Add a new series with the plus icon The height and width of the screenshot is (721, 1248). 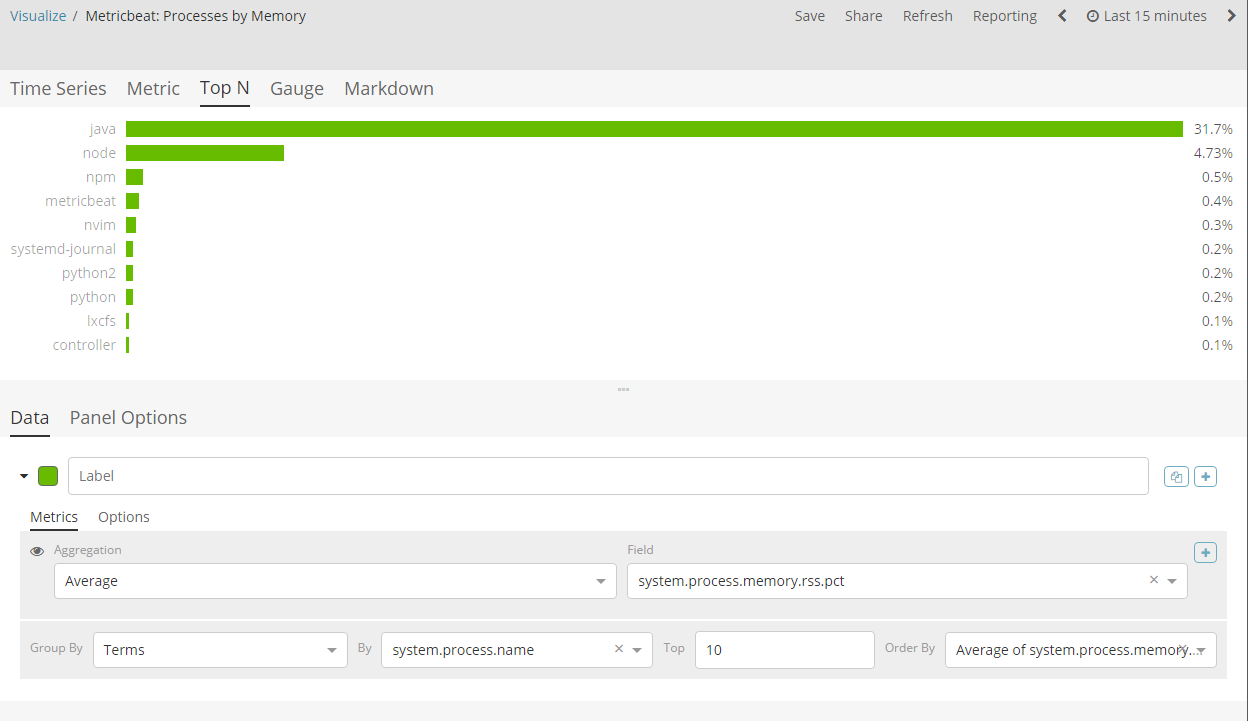click(1206, 477)
